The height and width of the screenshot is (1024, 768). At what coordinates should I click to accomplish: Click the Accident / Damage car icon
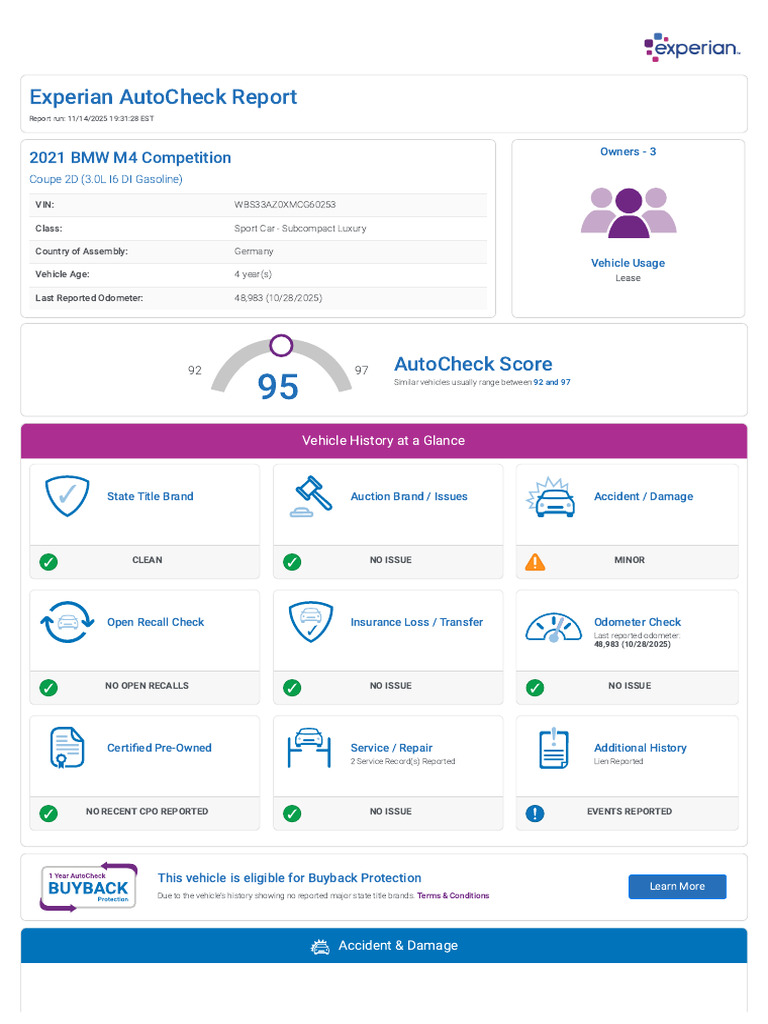tap(551, 497)
